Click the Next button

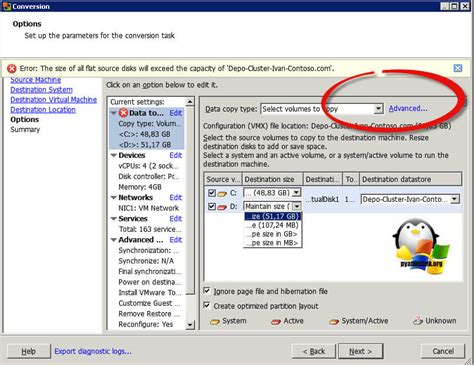pos(361,351)
